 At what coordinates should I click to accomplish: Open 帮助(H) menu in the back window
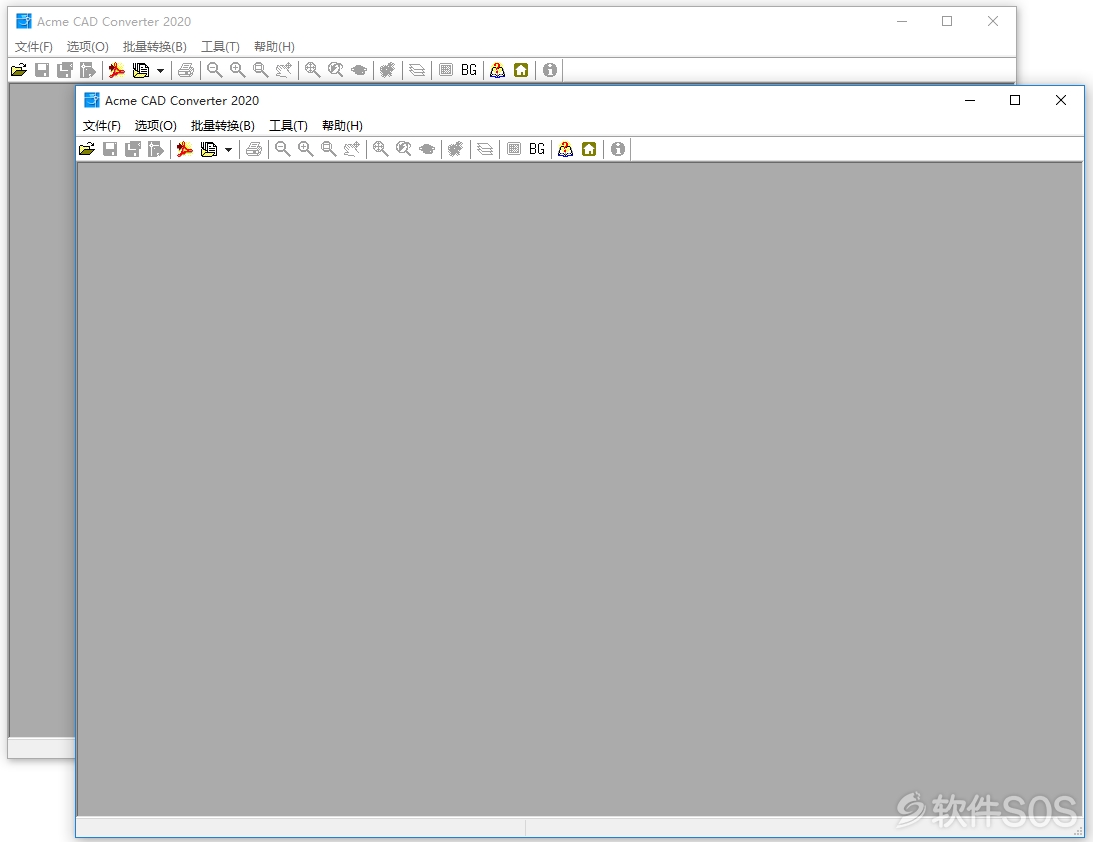tap(274, 47)
